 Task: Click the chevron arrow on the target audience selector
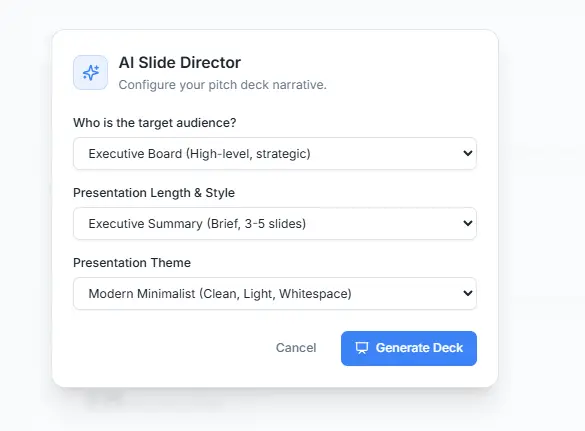tap(467, 153)
